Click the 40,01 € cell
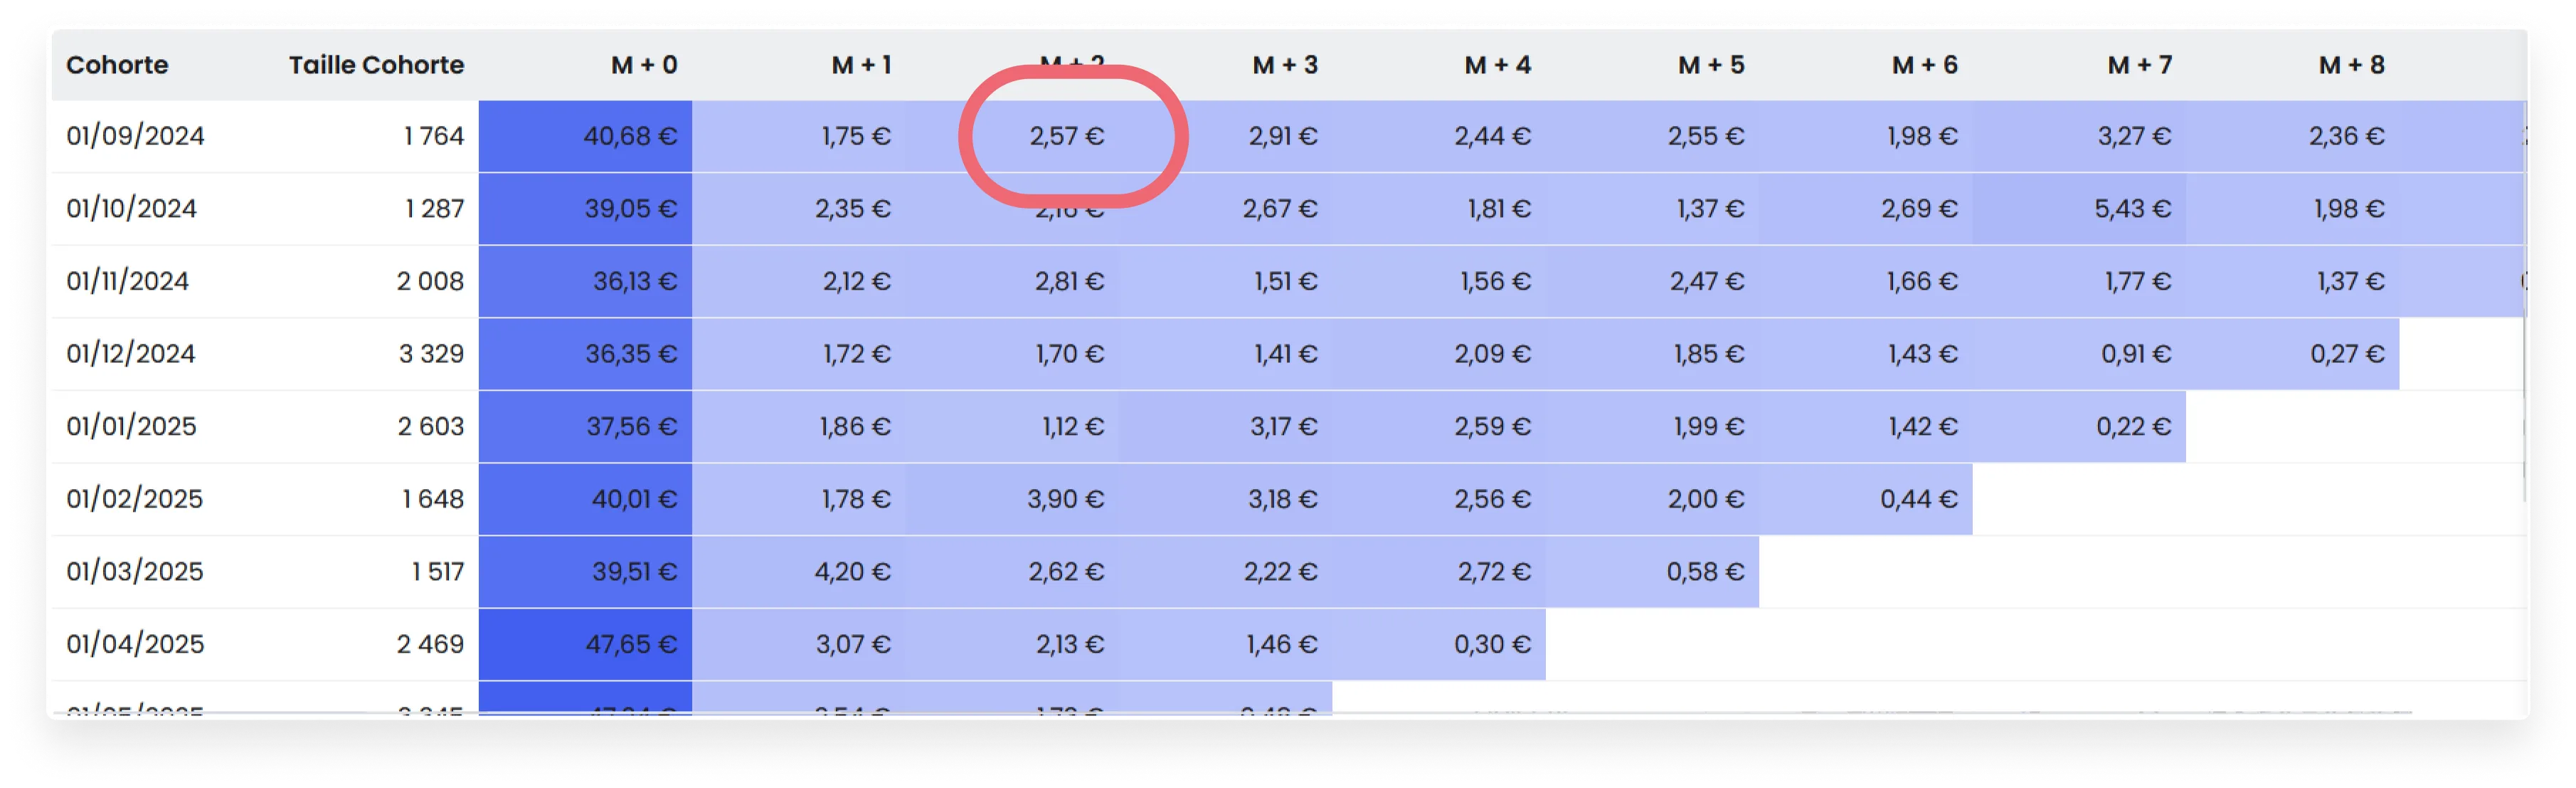Screen dimensions: 2576x788 tap(585, 499)
